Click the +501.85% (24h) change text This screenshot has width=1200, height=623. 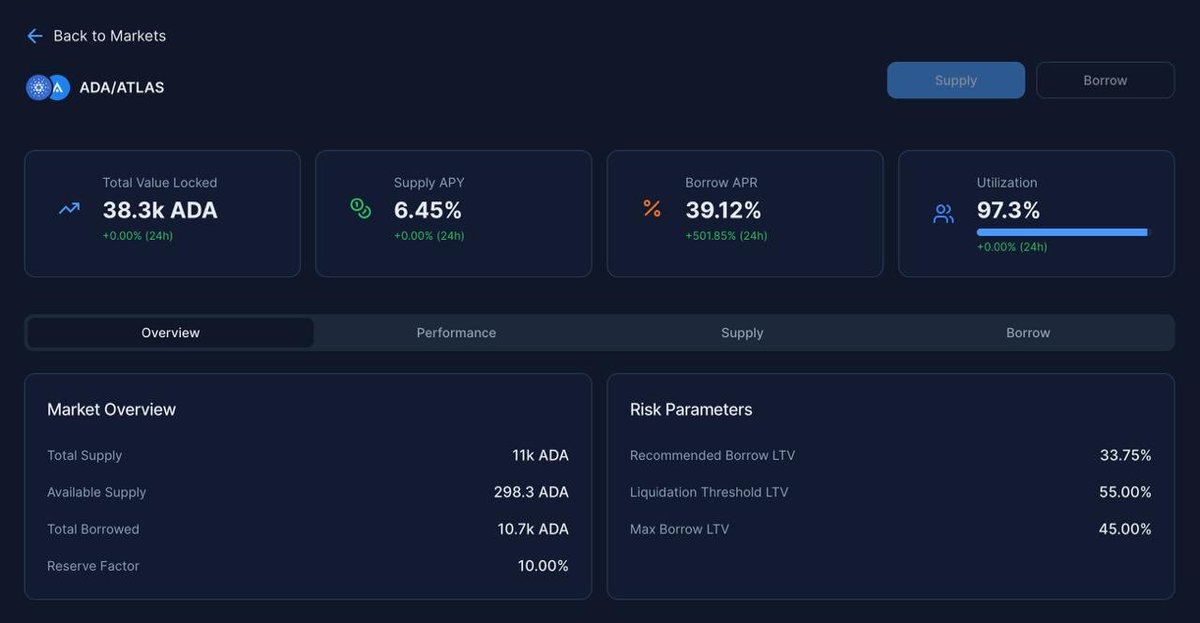(x=726, y=236)
